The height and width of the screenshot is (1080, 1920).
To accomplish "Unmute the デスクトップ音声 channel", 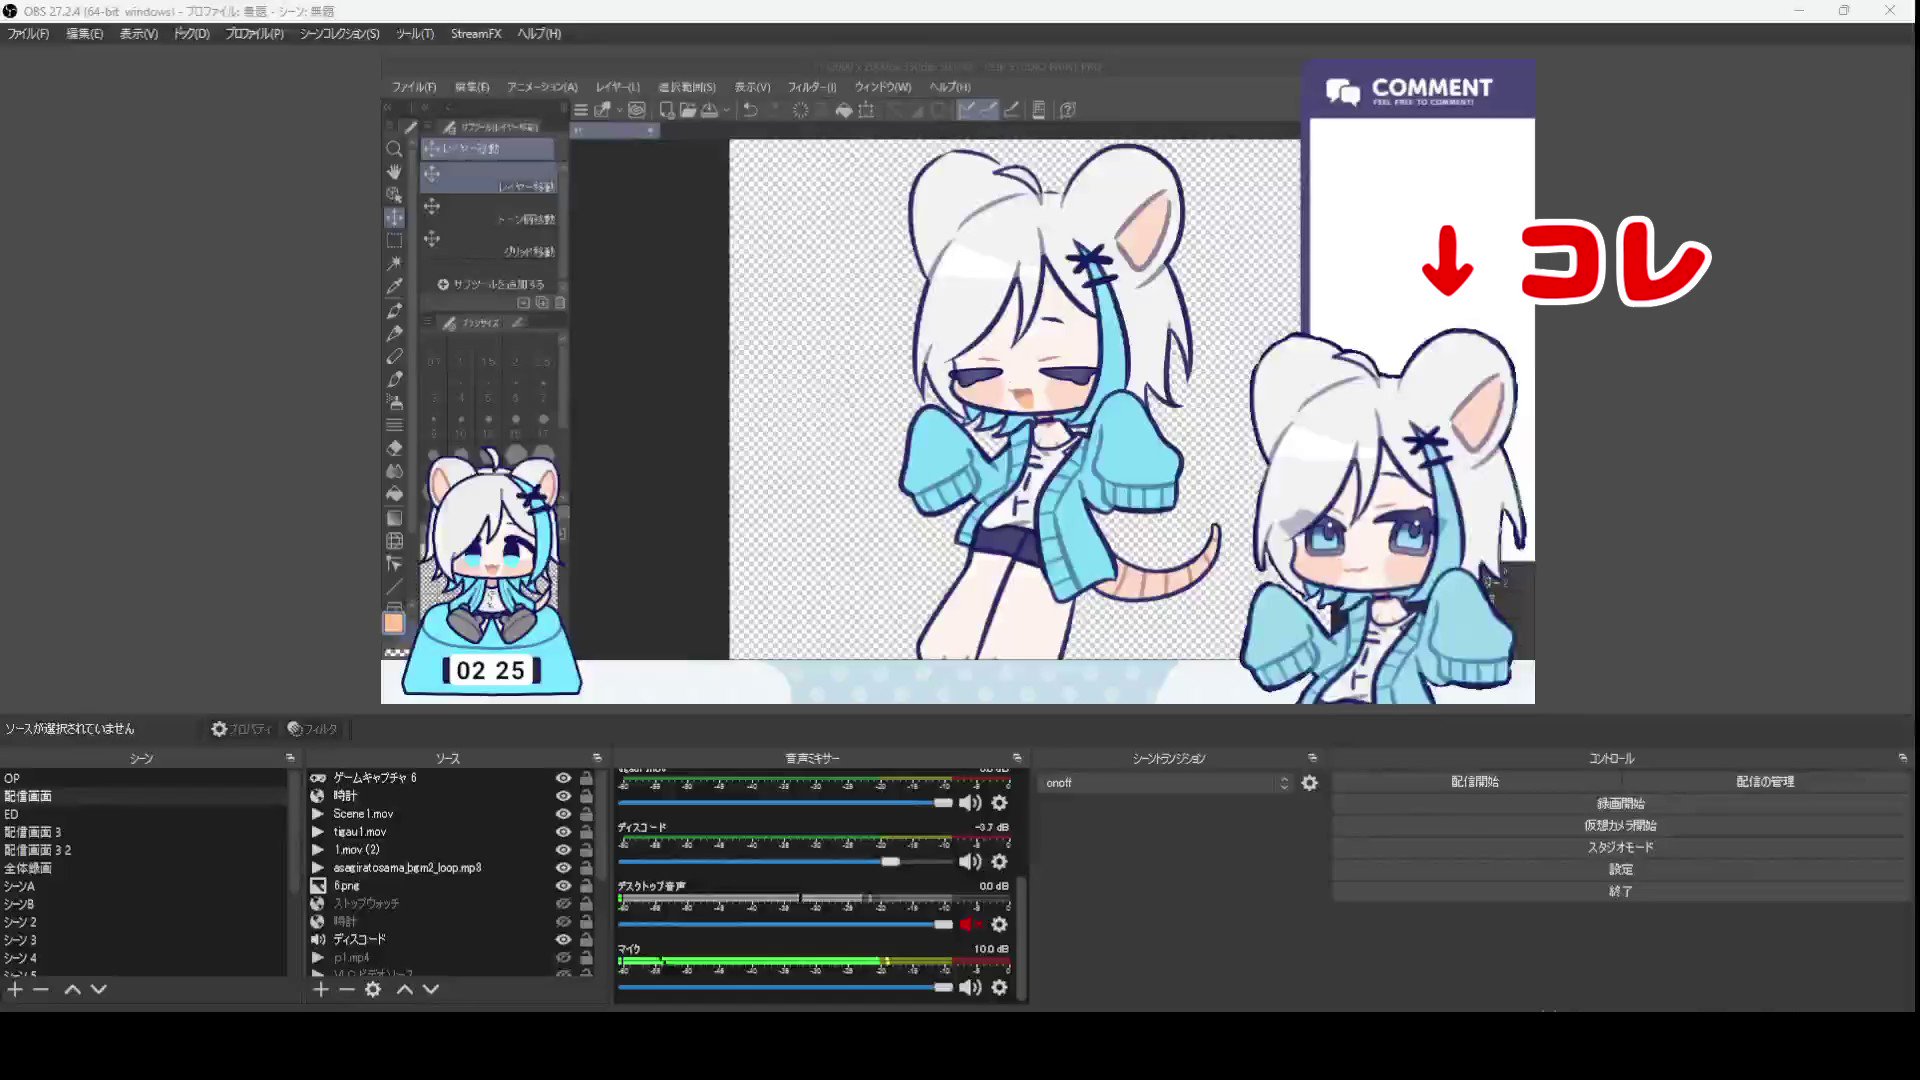I will [x=969, y=925].
